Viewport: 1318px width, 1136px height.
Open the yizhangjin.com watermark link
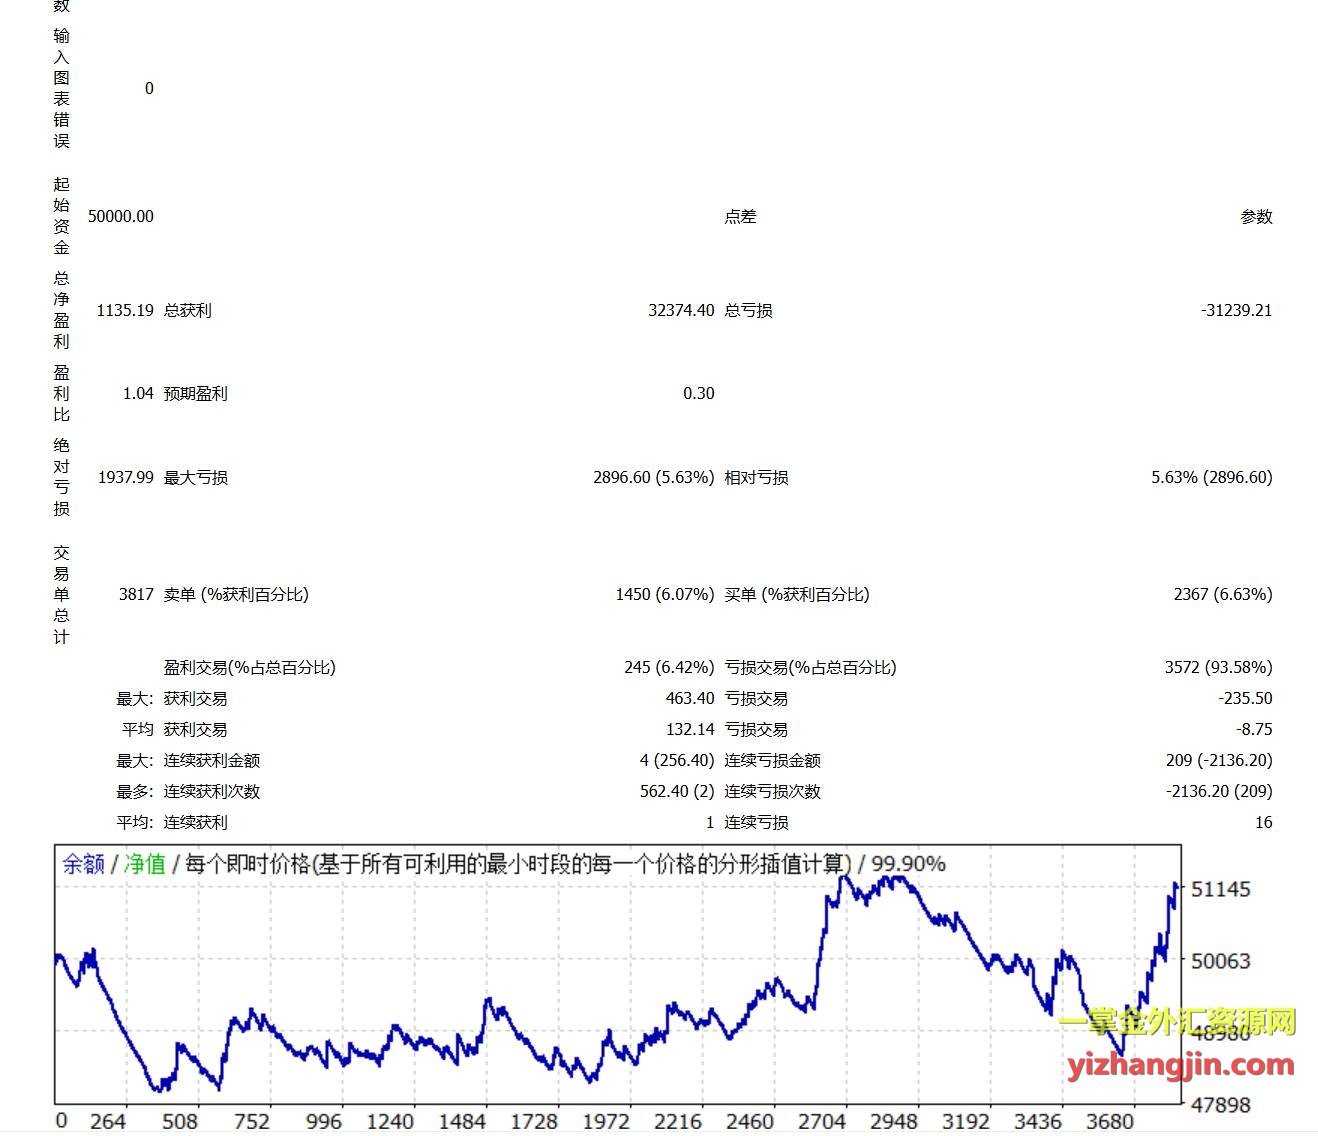1180,1066
